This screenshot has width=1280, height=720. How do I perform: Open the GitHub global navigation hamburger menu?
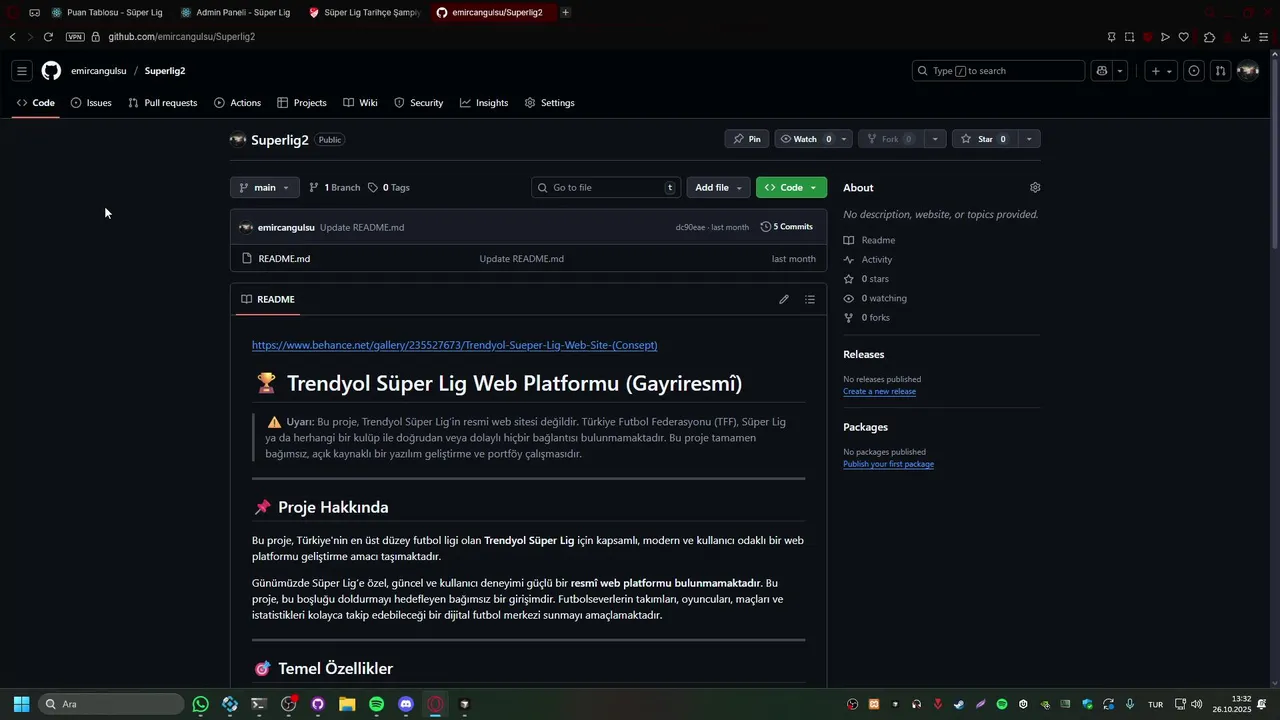pyautogui.click(x=22, y=71)
